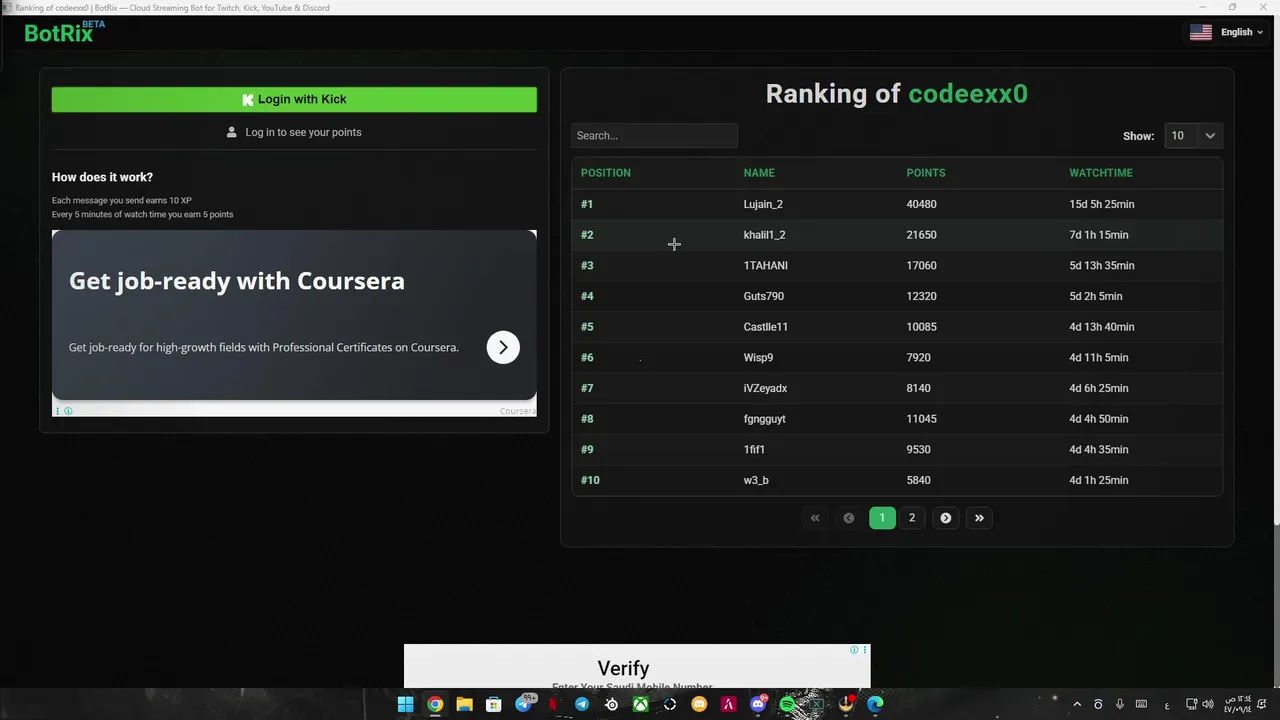This screenshot has height=720, width=1280.
Task: Click watchtime 15d 5h 25min
Action: (1102, 204)
